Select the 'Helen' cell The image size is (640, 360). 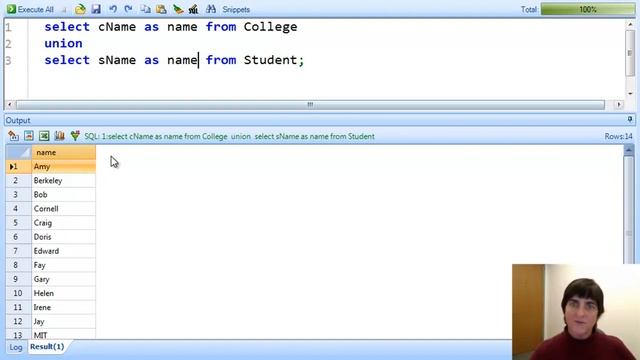64,293
